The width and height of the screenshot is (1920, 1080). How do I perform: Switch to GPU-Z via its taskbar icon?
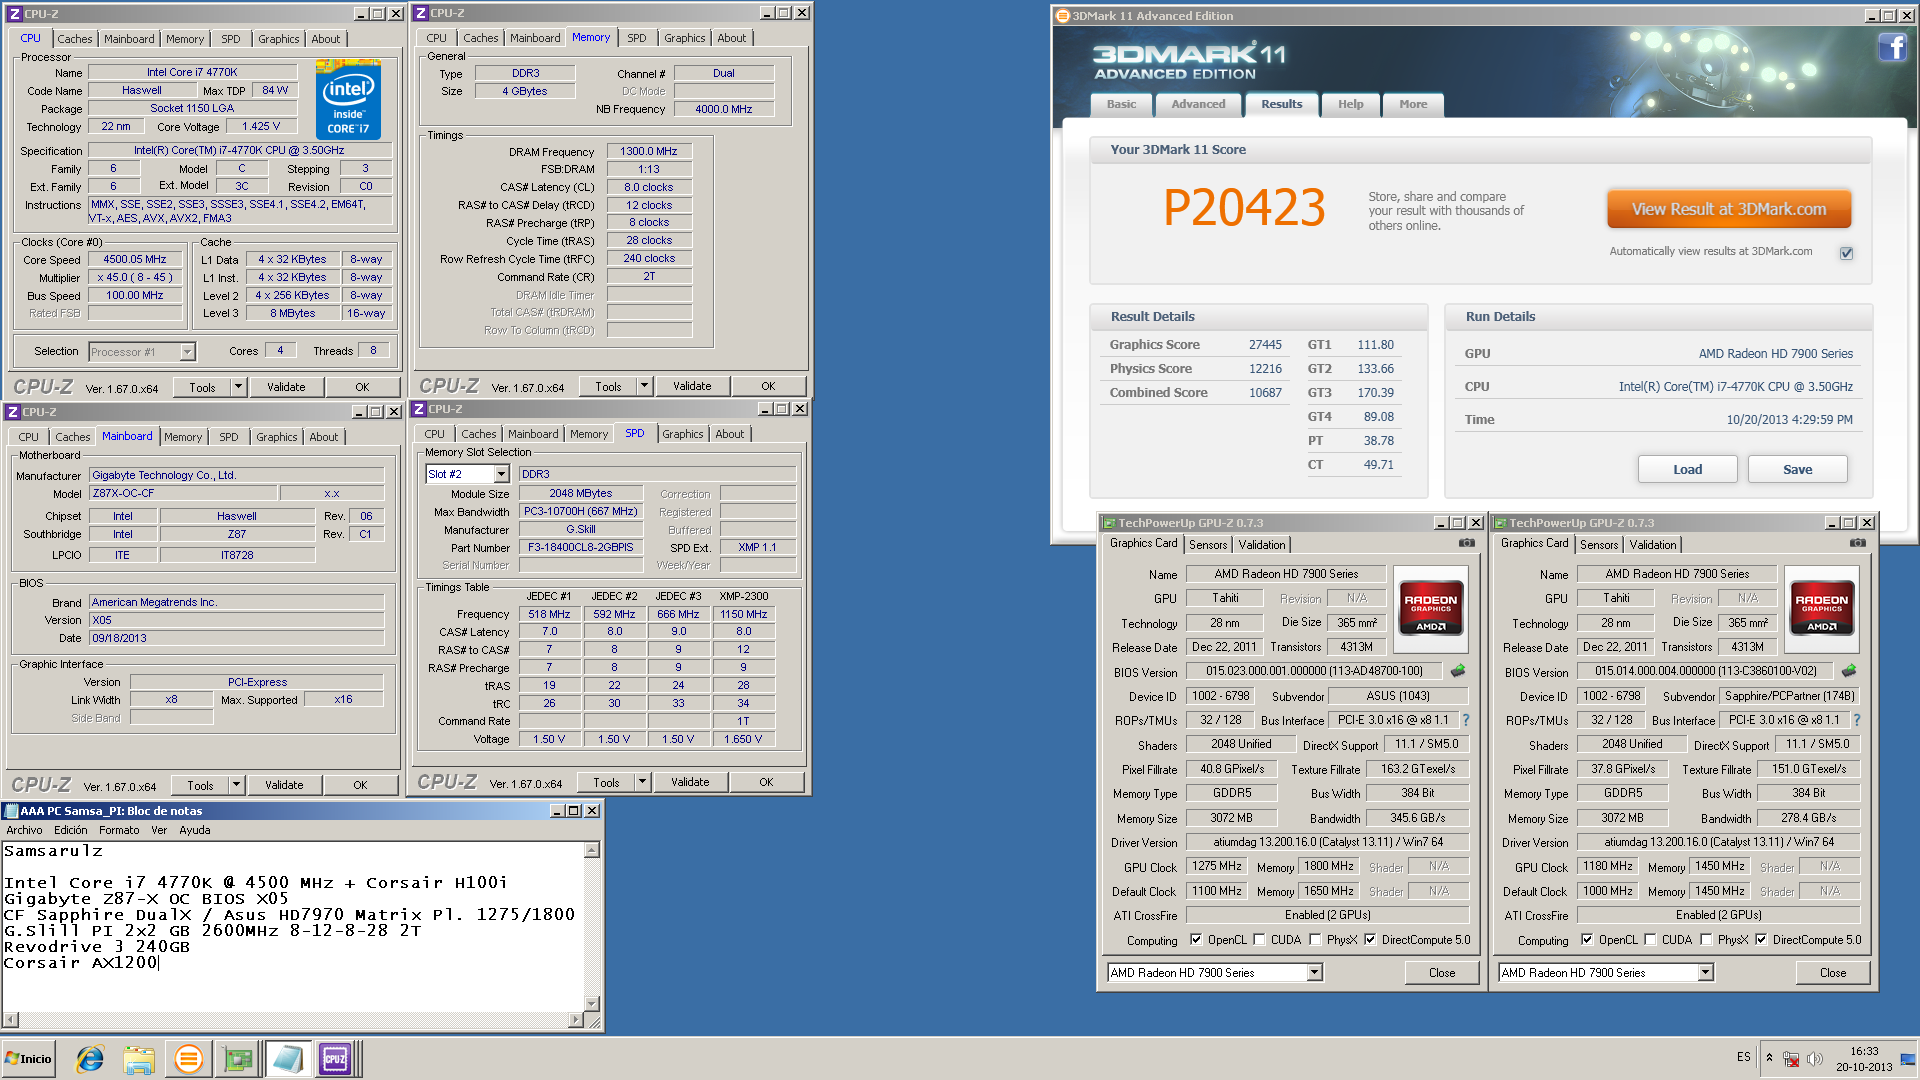238,1059
